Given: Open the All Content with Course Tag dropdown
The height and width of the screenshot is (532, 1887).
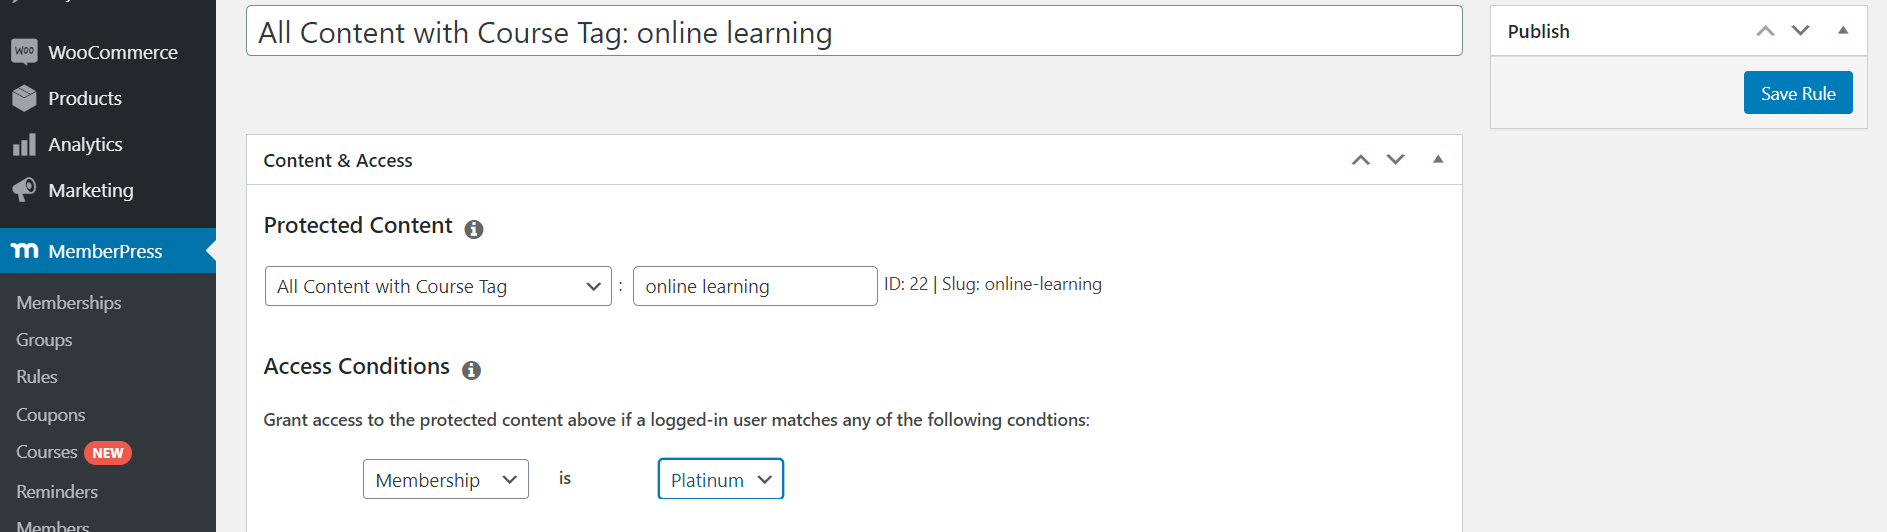Looking at the screenshot, I should (438, 286).
